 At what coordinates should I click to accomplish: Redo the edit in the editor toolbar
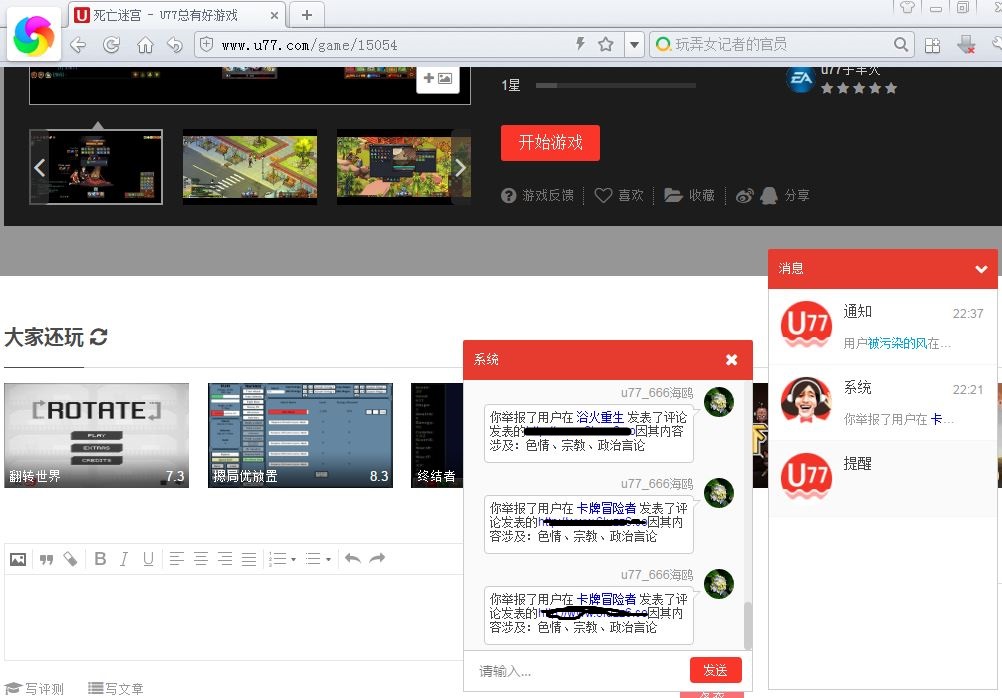(x=378, y=559)
